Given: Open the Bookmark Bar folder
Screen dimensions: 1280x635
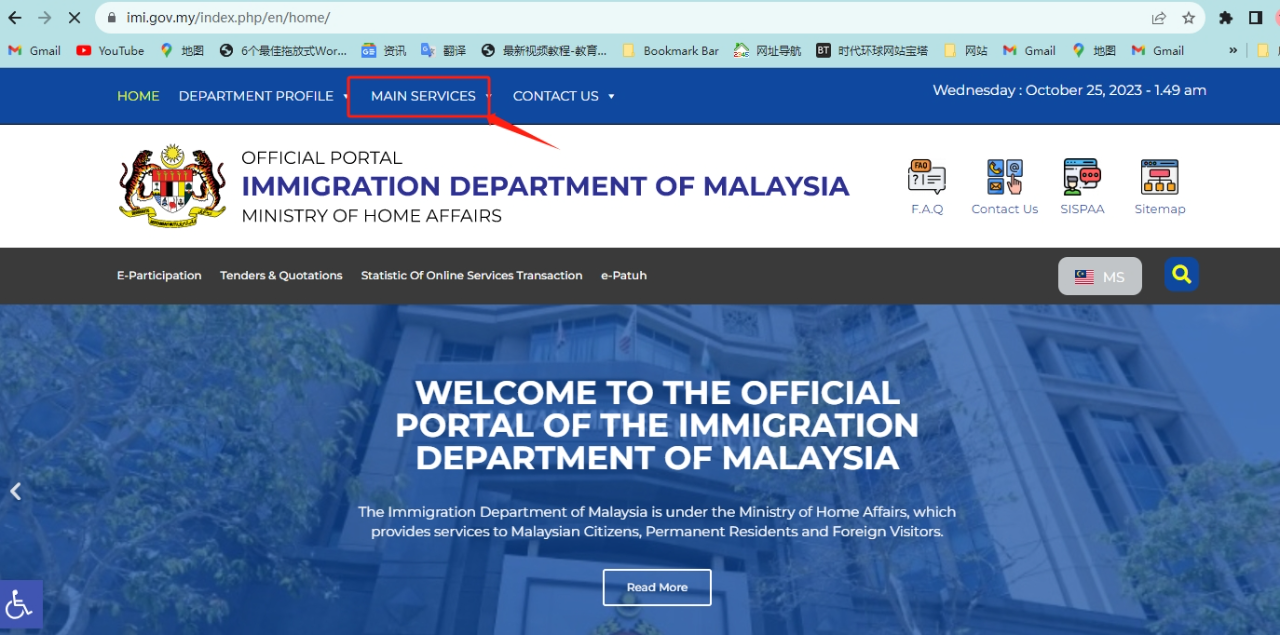Looking at the screenshot, I should pyautogui.click(x=670, y=50).
